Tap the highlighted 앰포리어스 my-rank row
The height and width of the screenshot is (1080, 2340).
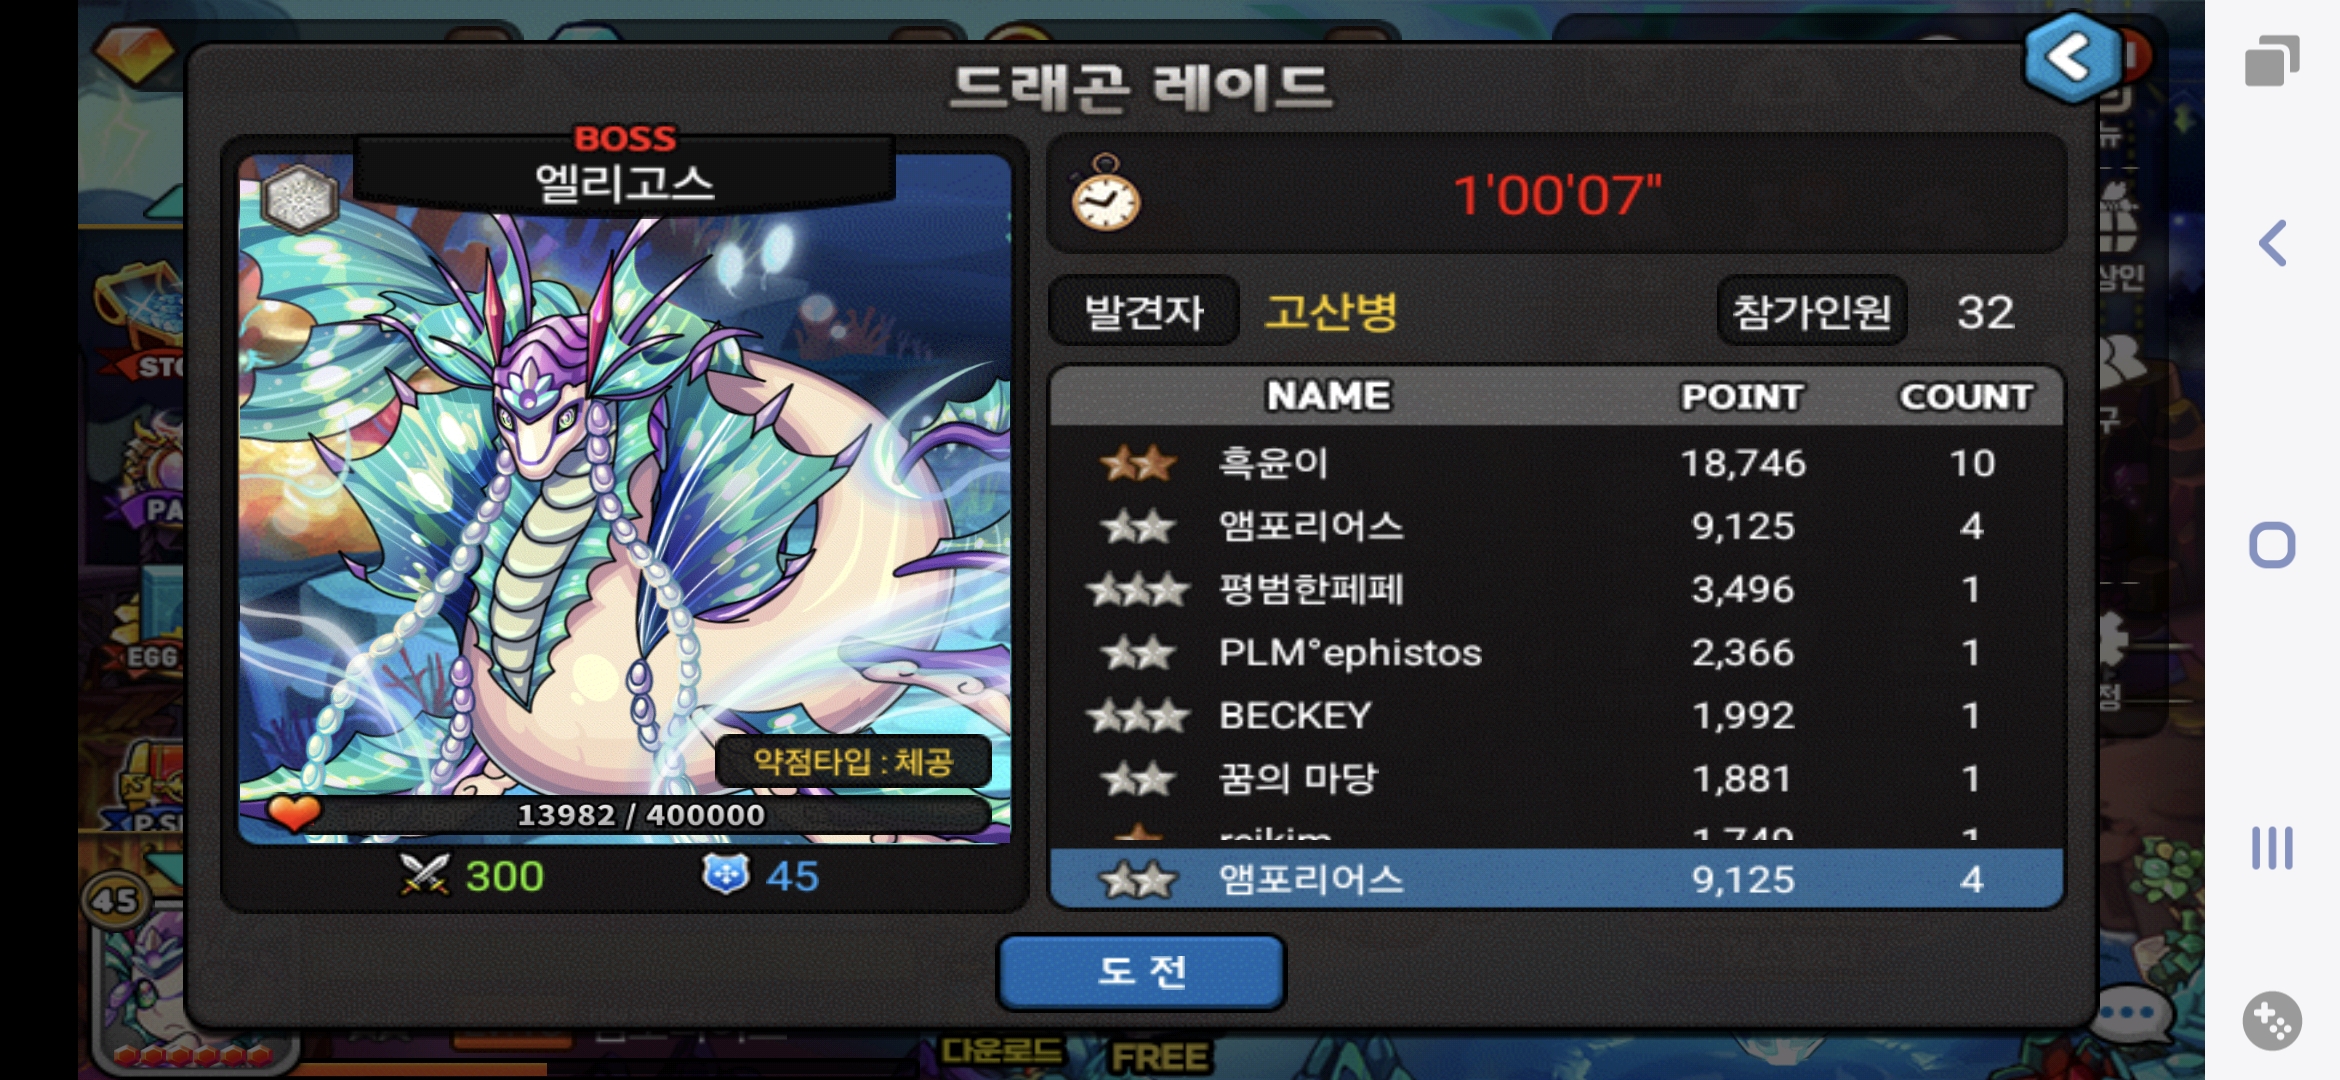[1556, 879]
